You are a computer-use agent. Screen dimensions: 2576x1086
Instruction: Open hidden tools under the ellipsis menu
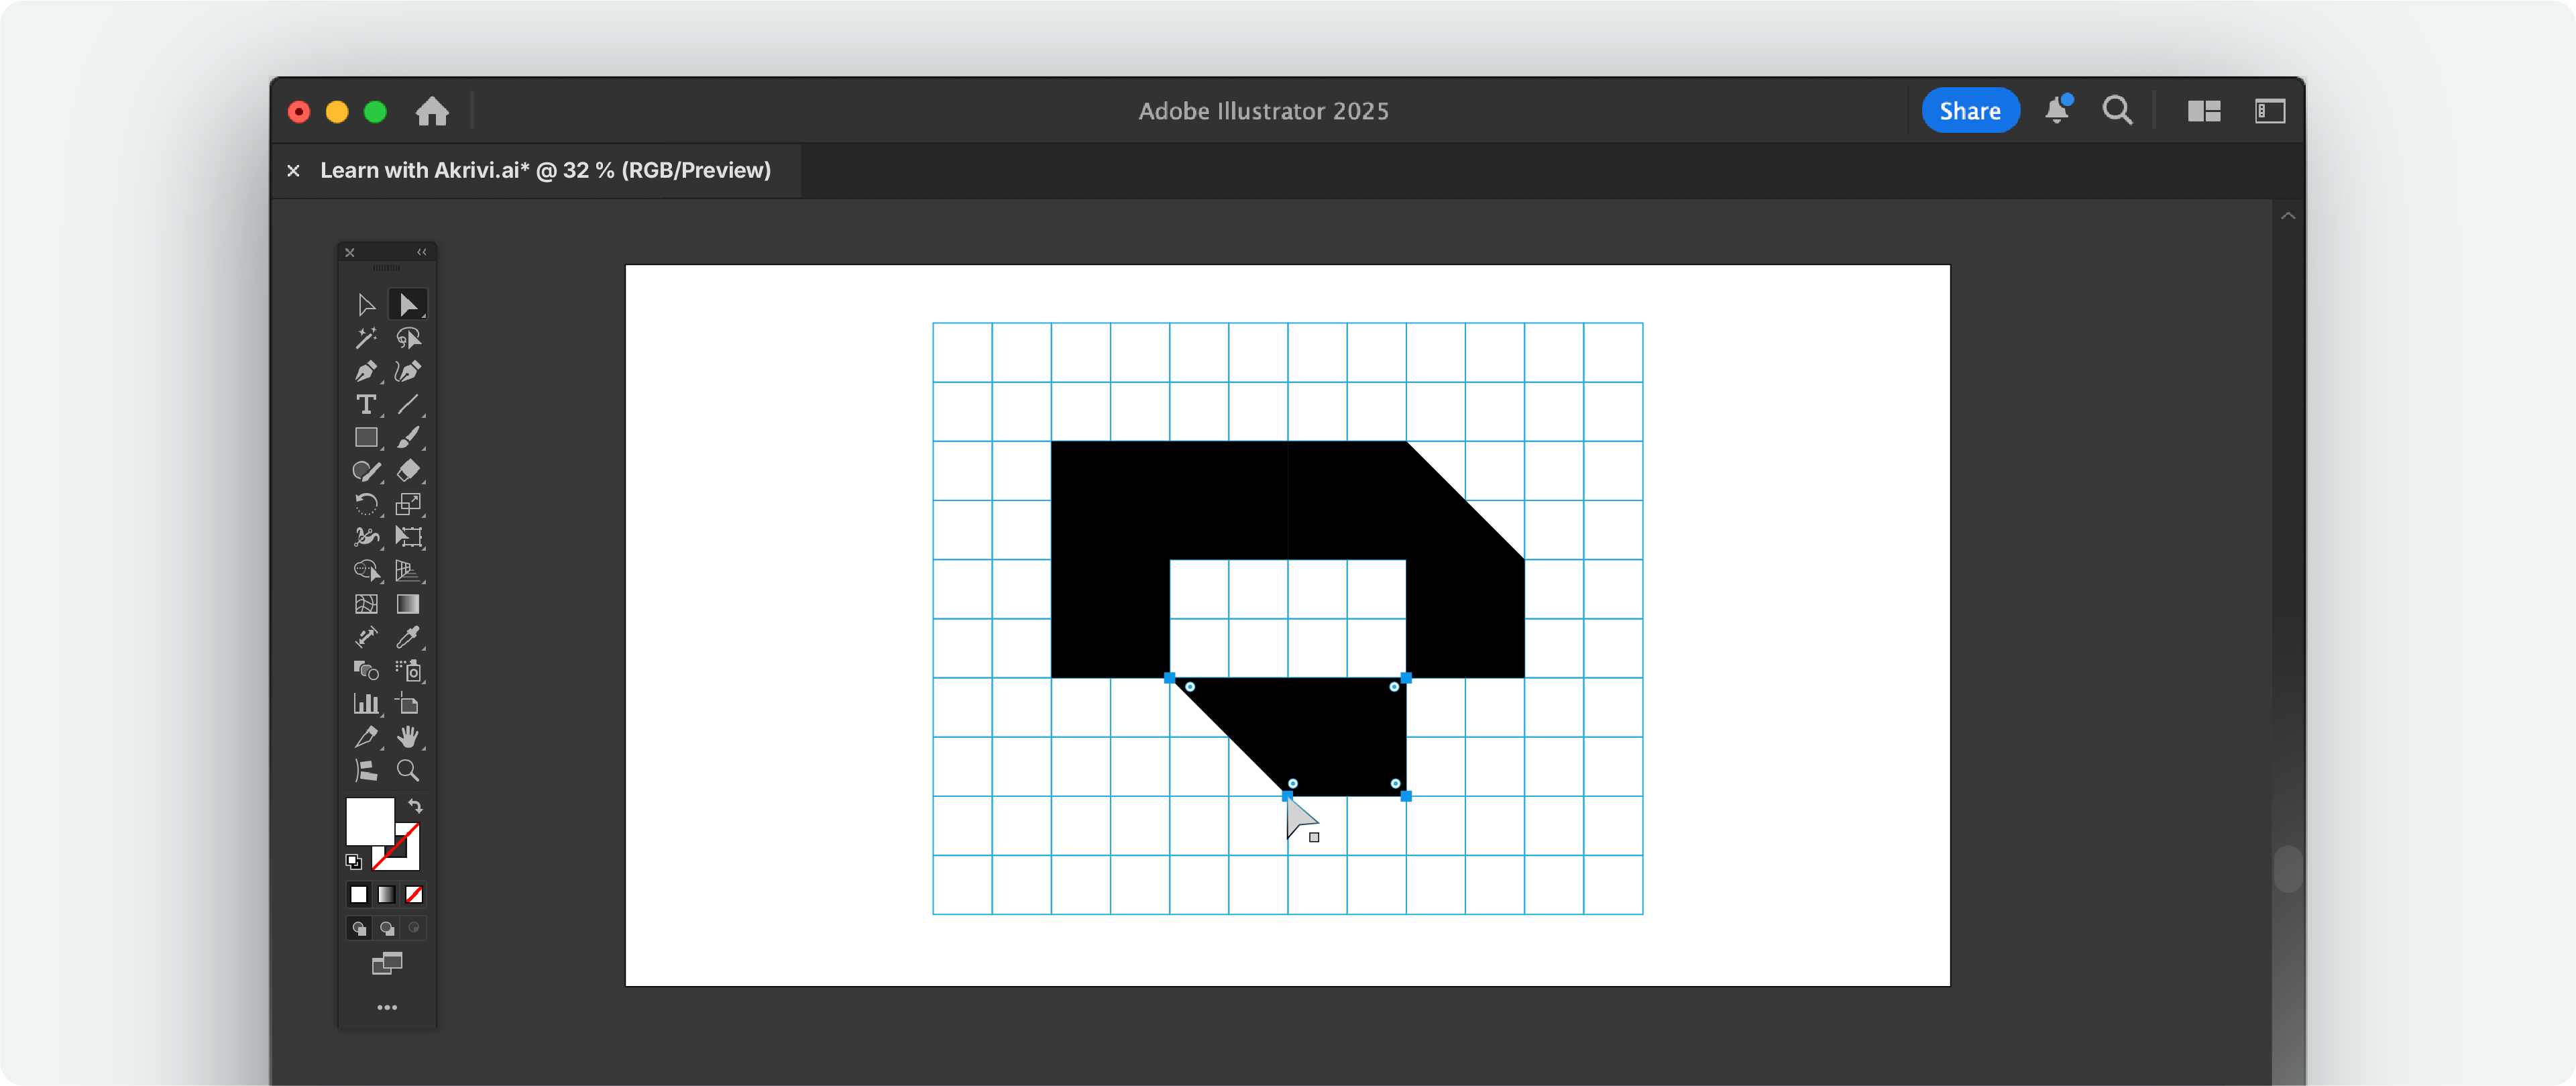click(387, 1007)
